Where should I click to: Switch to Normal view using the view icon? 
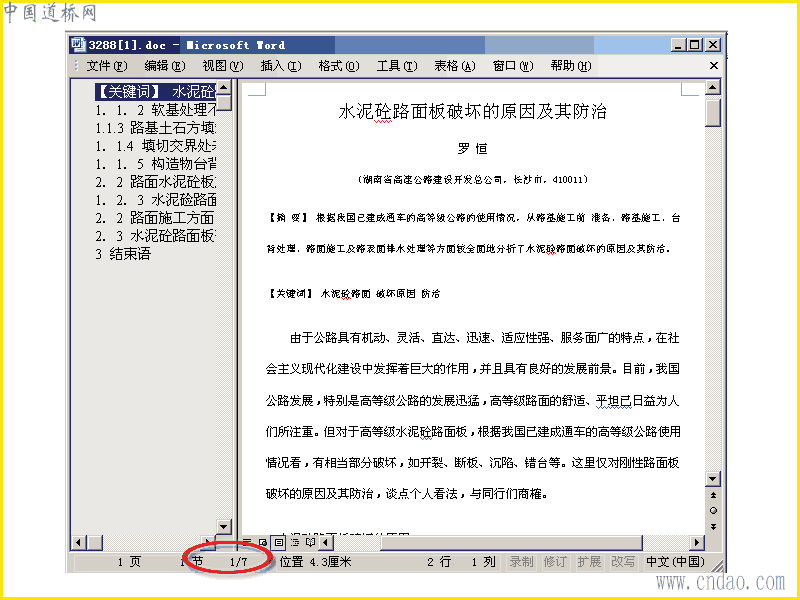[247, 541]
